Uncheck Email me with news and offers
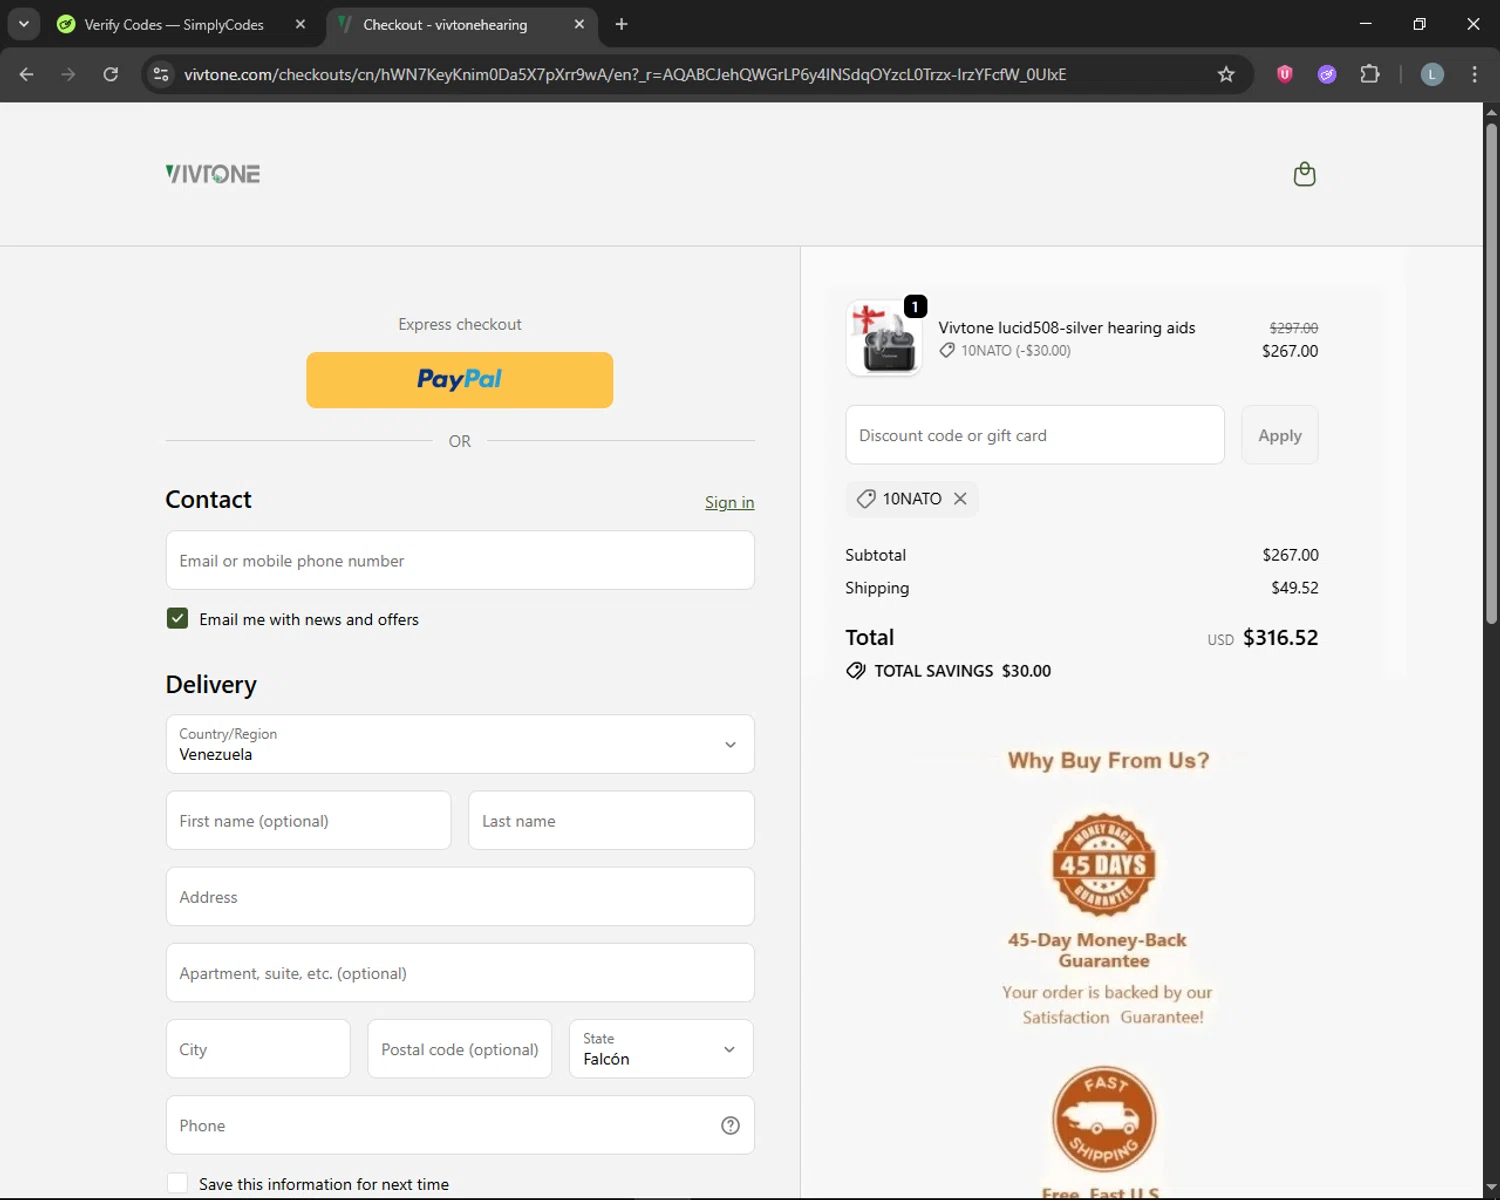The image size is (1500, 1200). click(x=177, y=619)
